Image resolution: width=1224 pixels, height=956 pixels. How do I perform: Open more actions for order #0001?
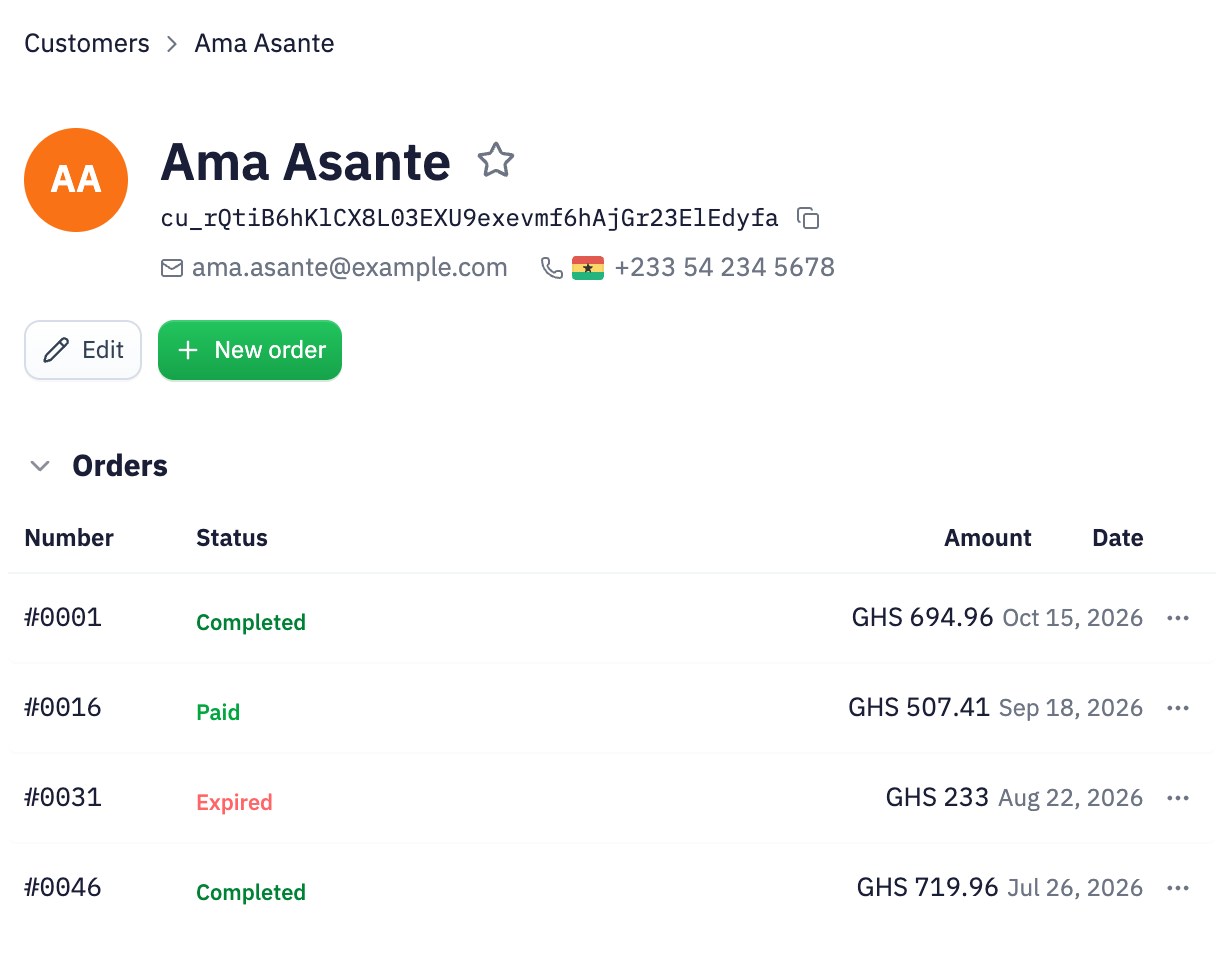pos(1178,618)
